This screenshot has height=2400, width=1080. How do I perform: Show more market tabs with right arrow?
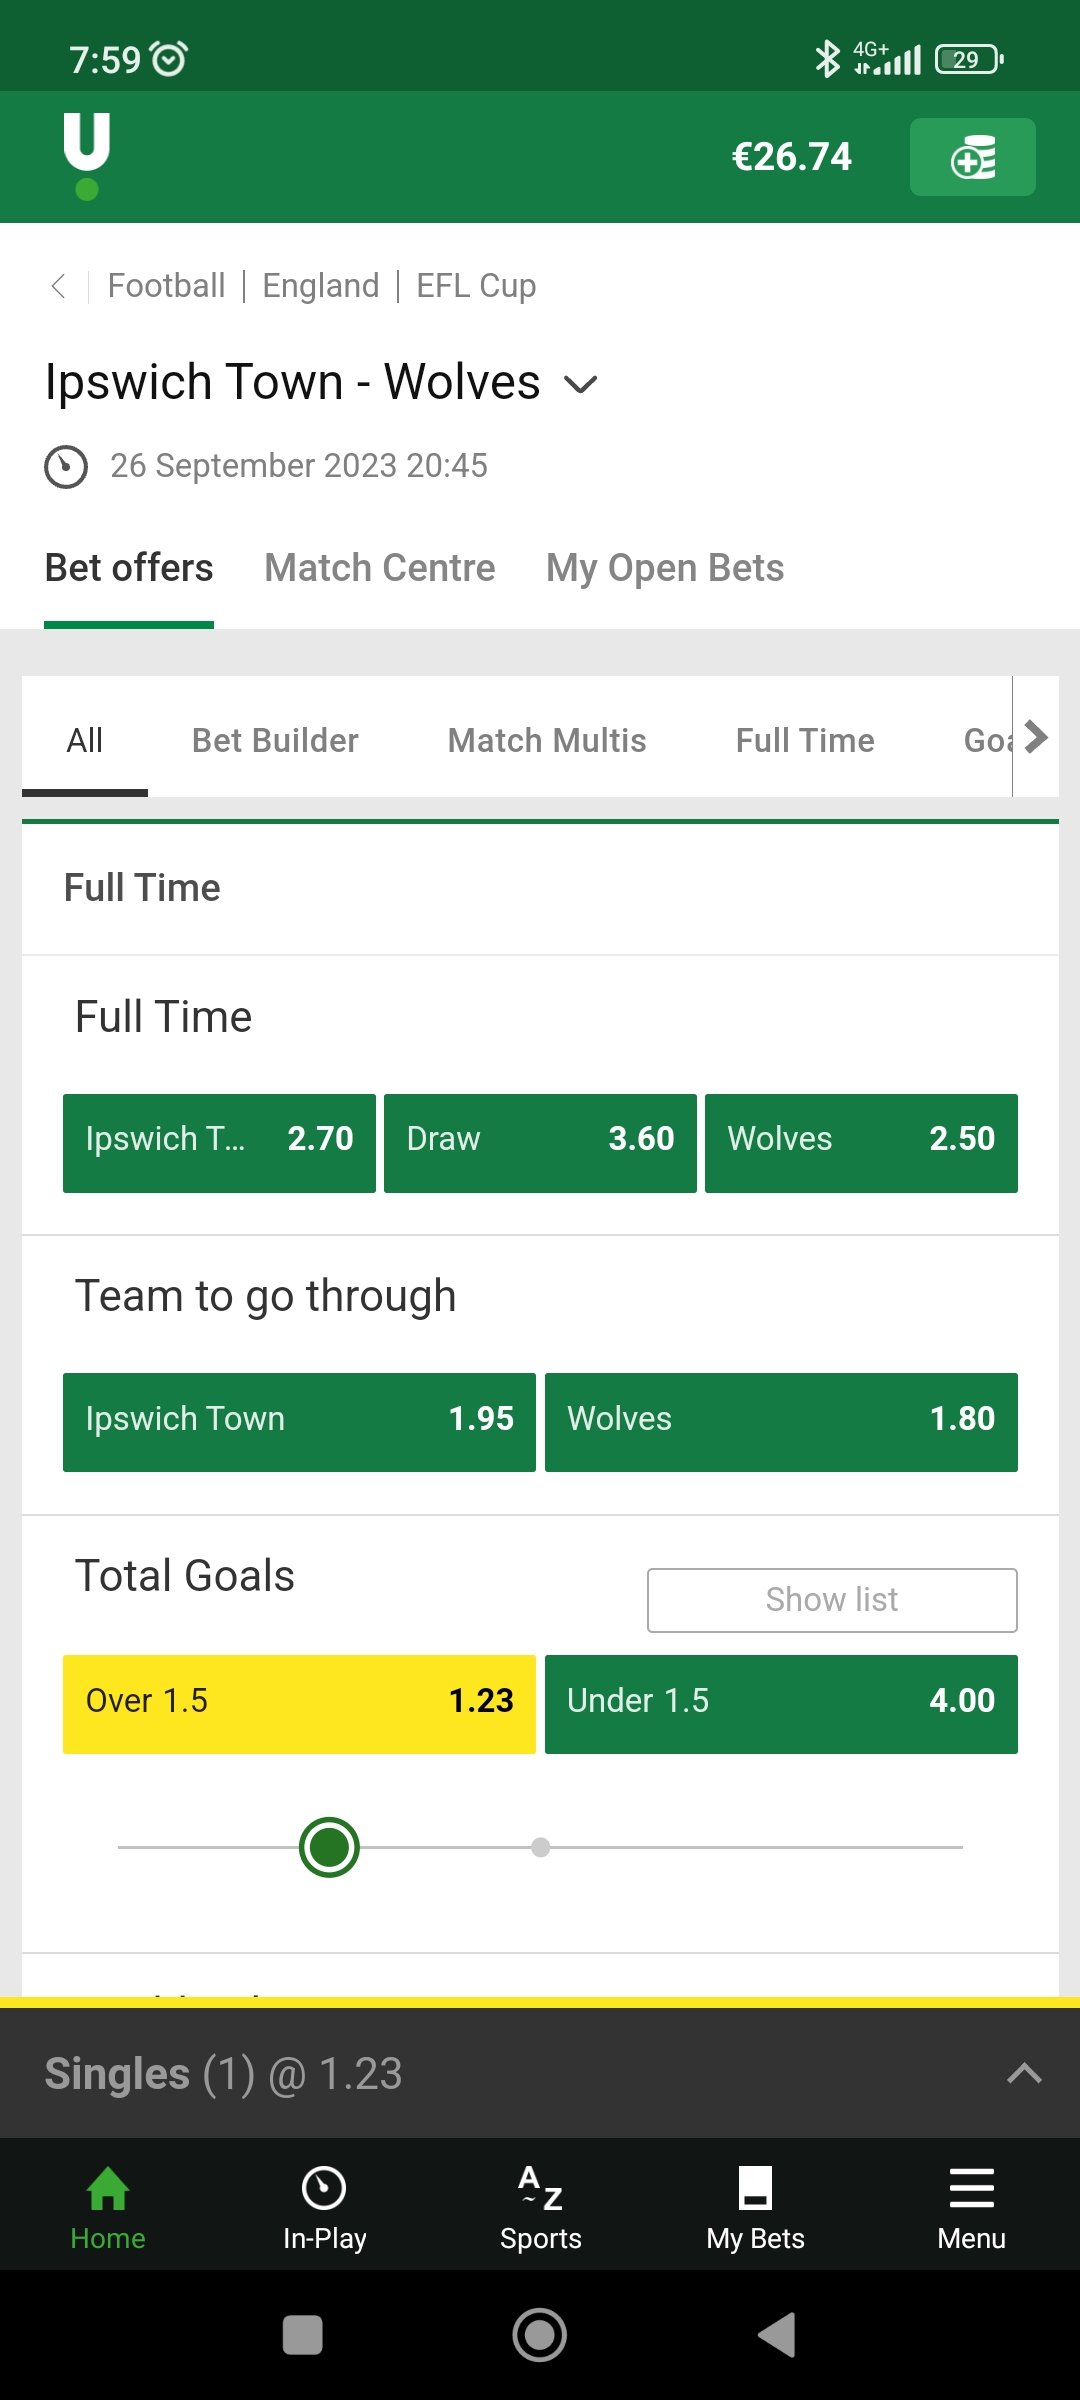pos(1036,737)
